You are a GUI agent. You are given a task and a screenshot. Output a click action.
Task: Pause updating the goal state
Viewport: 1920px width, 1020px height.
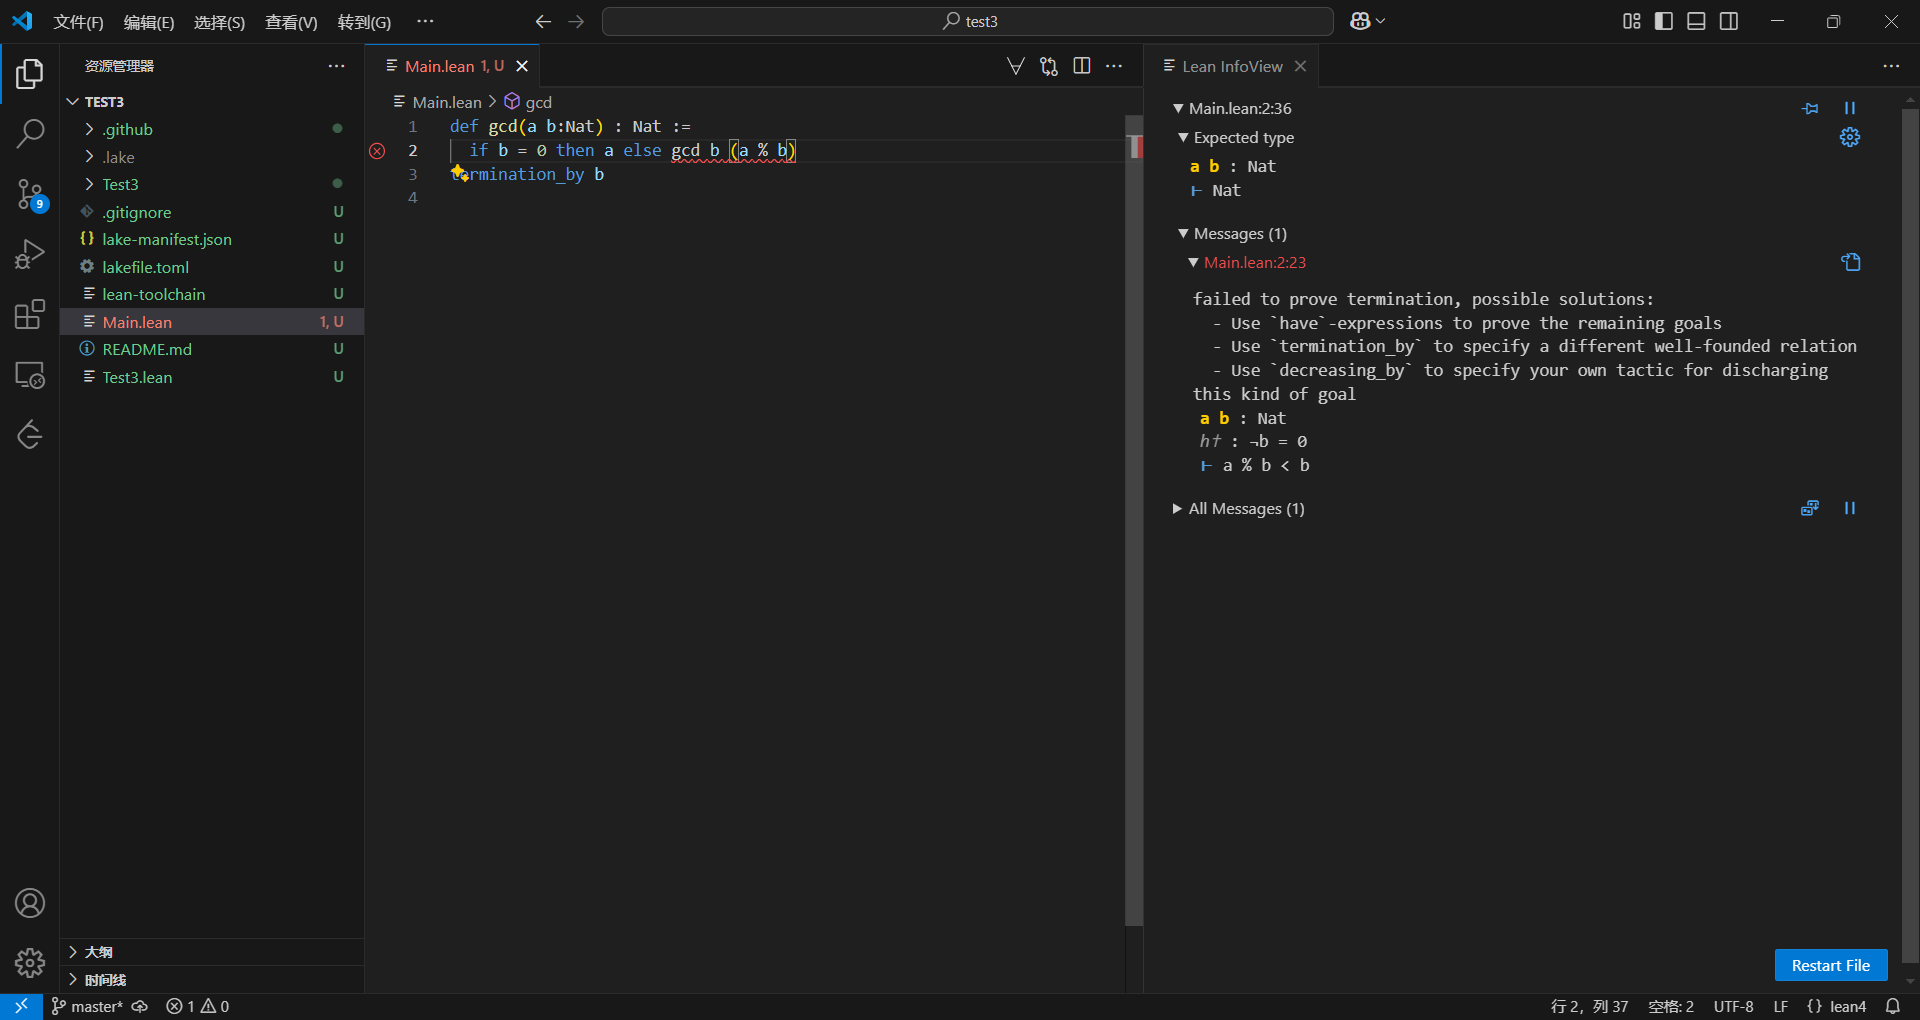click(1850, 108)
